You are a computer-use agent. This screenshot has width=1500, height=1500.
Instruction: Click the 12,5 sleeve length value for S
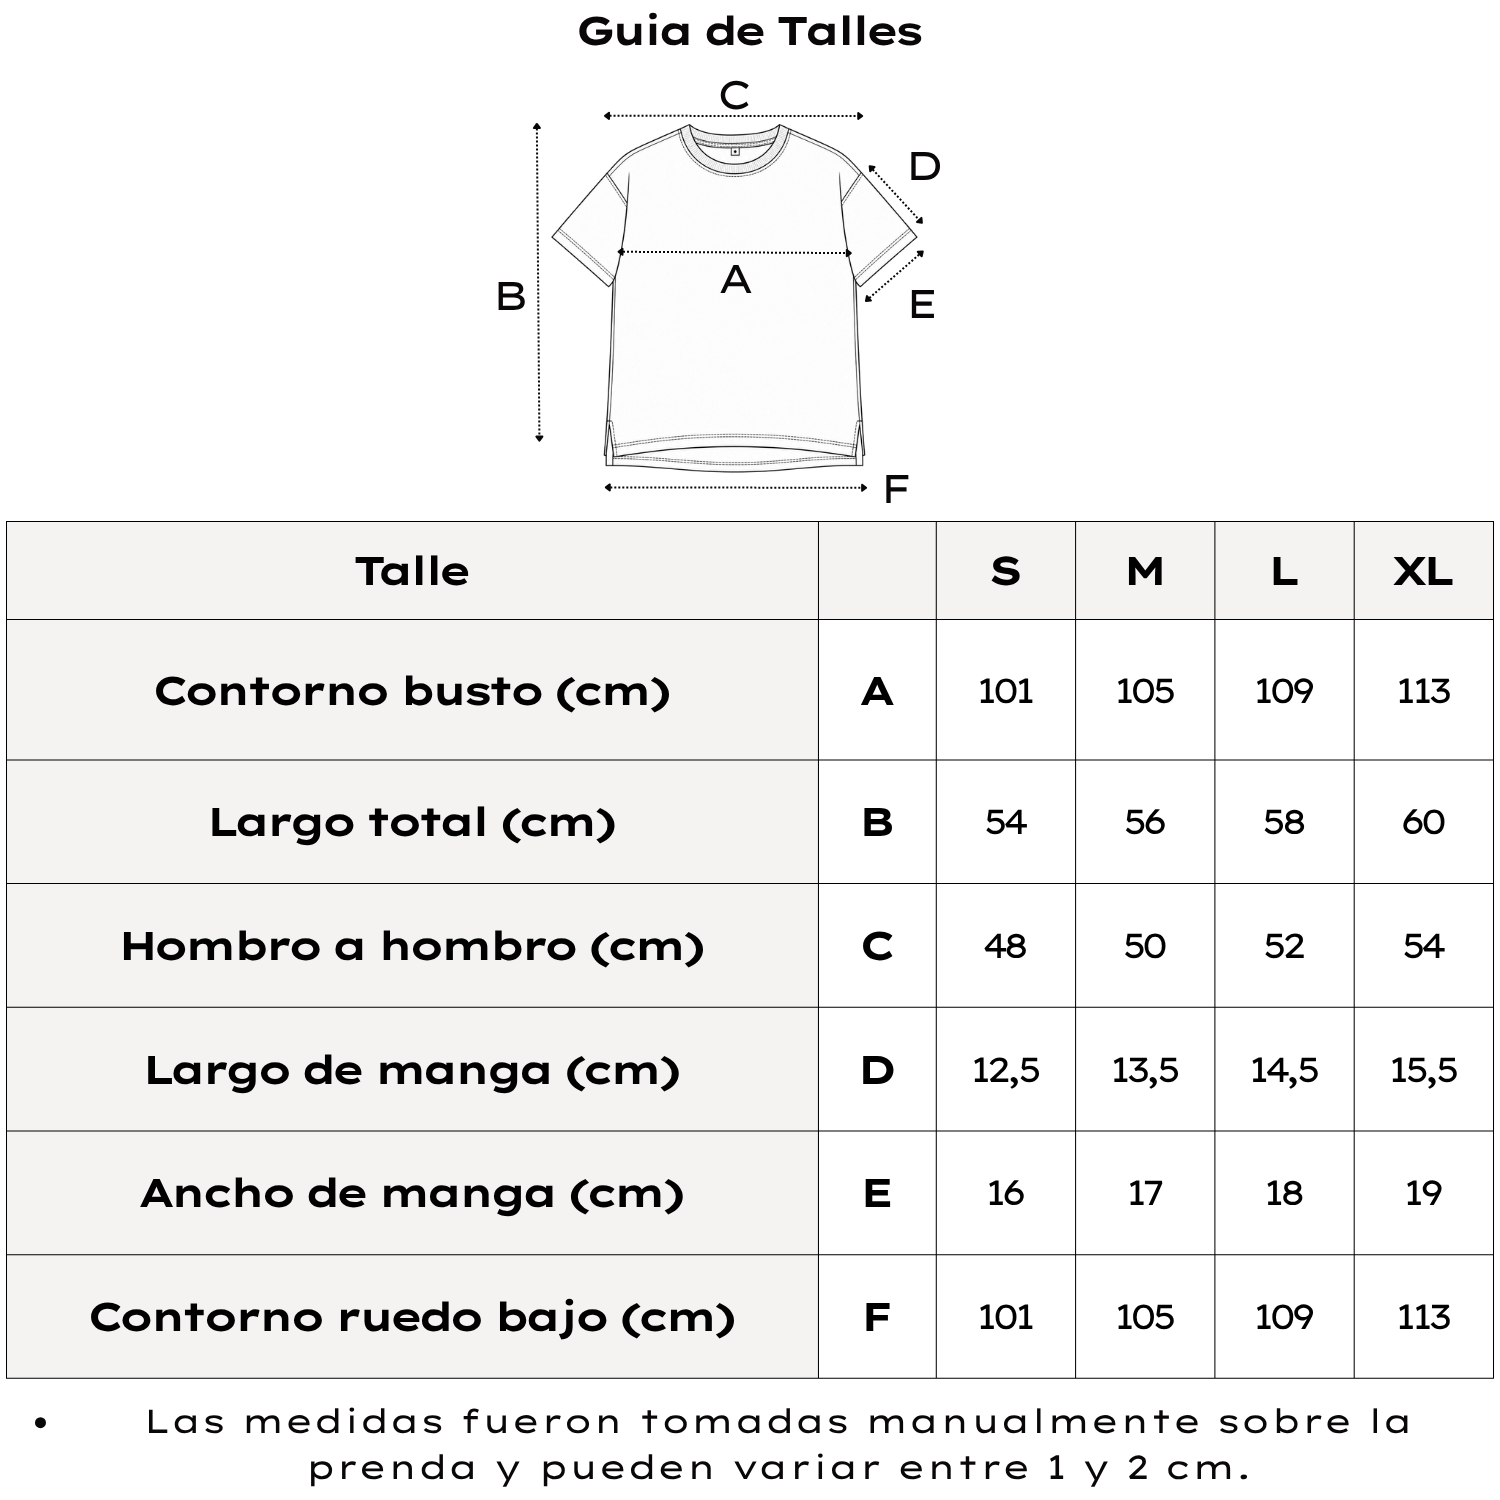tap(1006, 1070)
